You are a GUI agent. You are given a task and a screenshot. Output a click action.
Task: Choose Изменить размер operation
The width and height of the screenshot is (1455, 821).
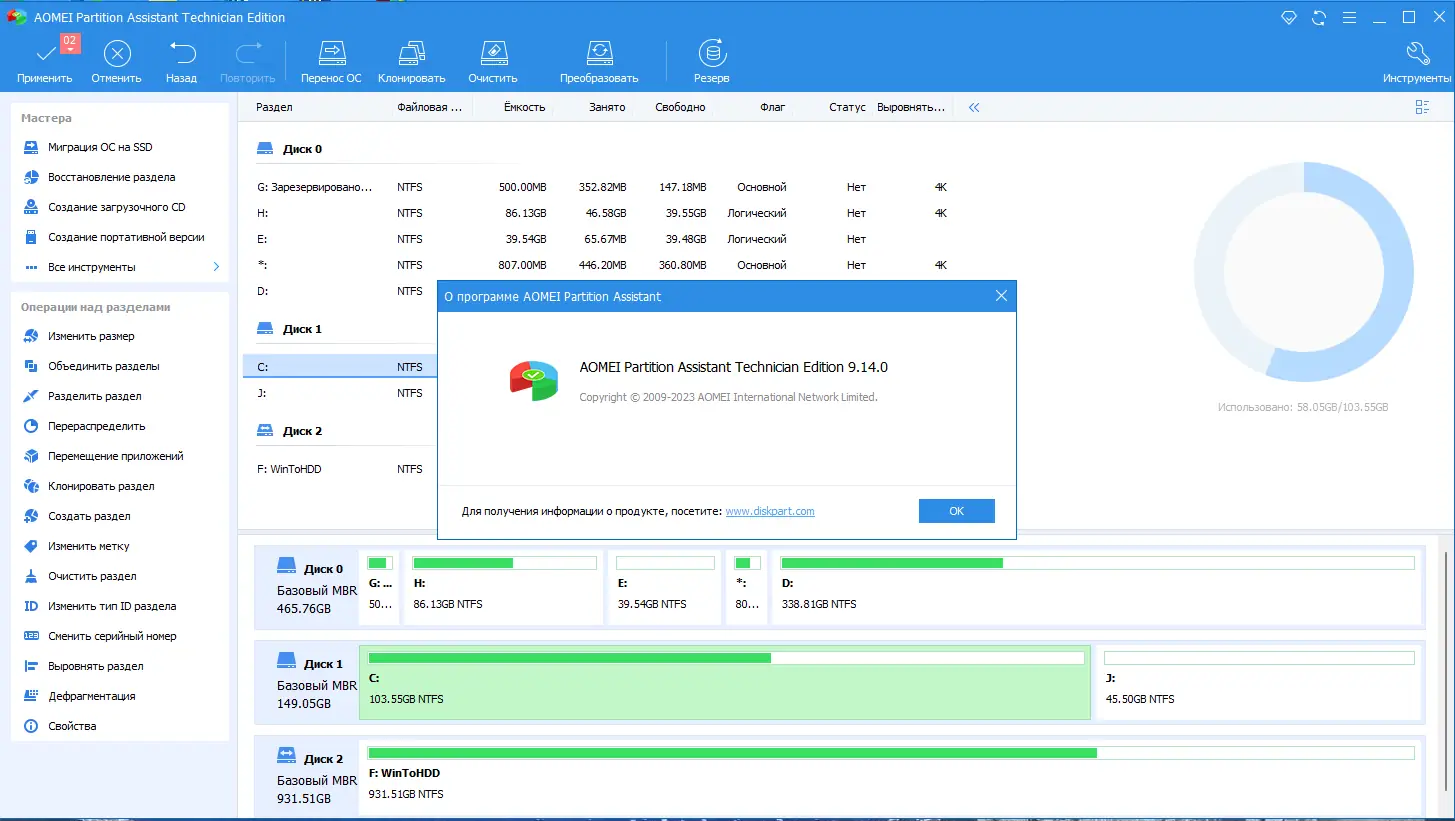(x=91, y=336)
